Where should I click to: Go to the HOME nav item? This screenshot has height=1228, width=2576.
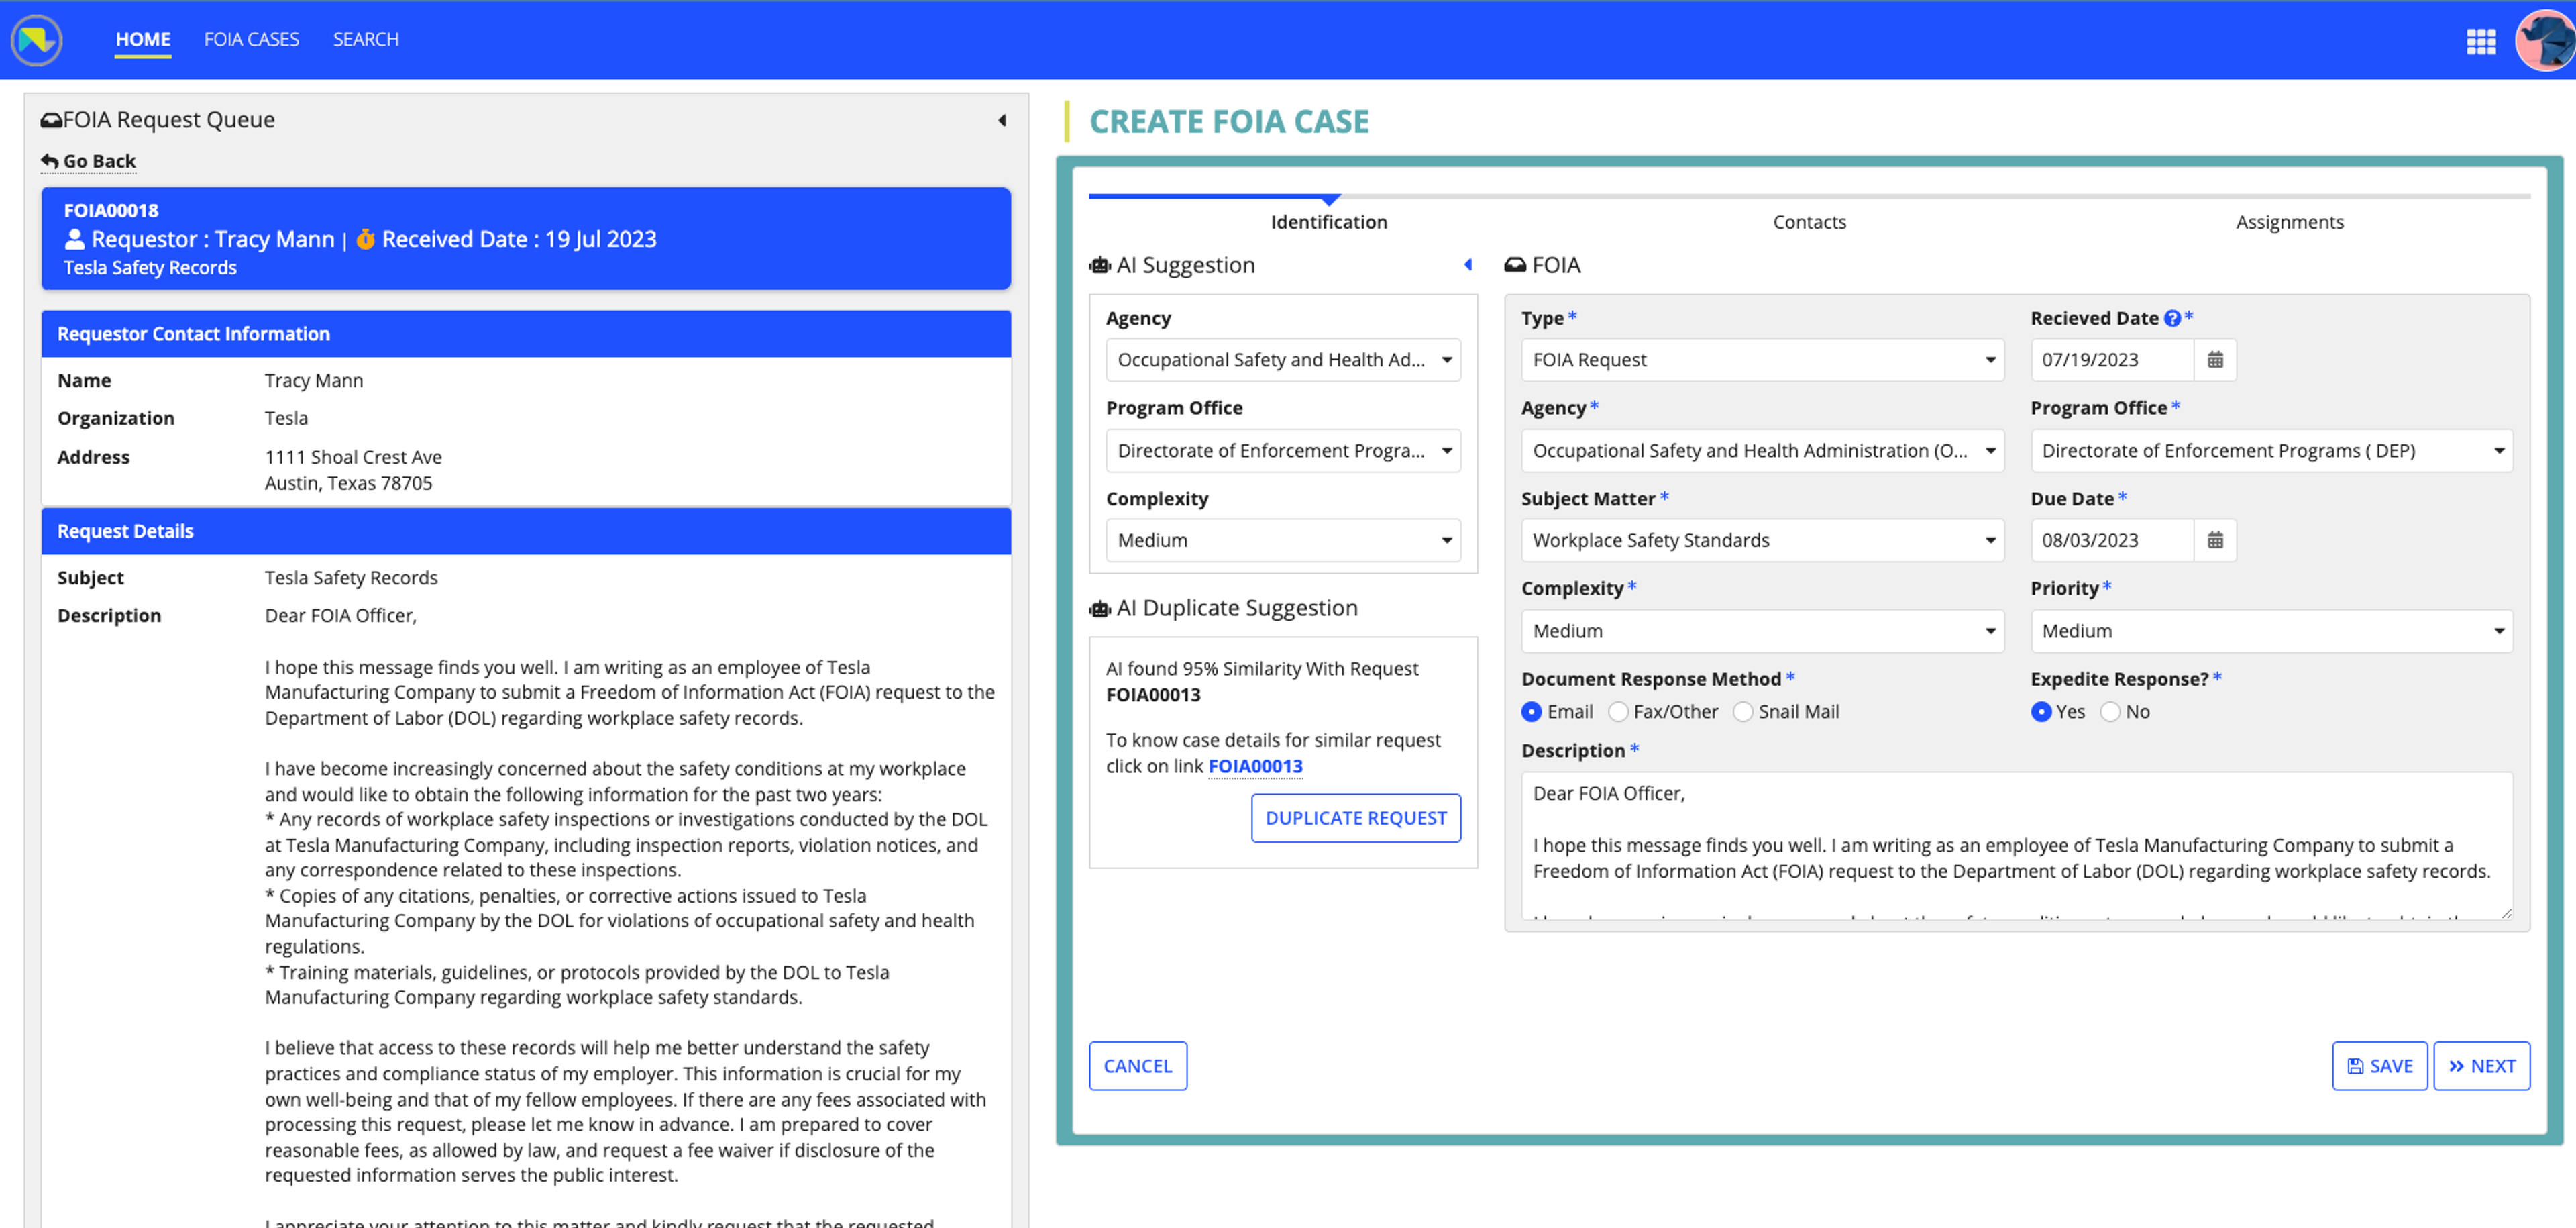pos(143,39)
